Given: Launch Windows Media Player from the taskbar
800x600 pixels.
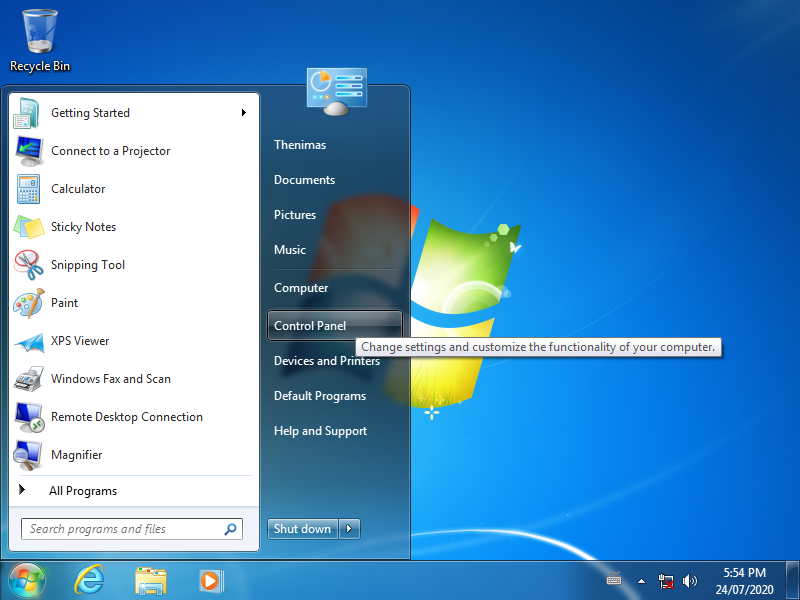Looking at the screenshot, I should [211, 581].
